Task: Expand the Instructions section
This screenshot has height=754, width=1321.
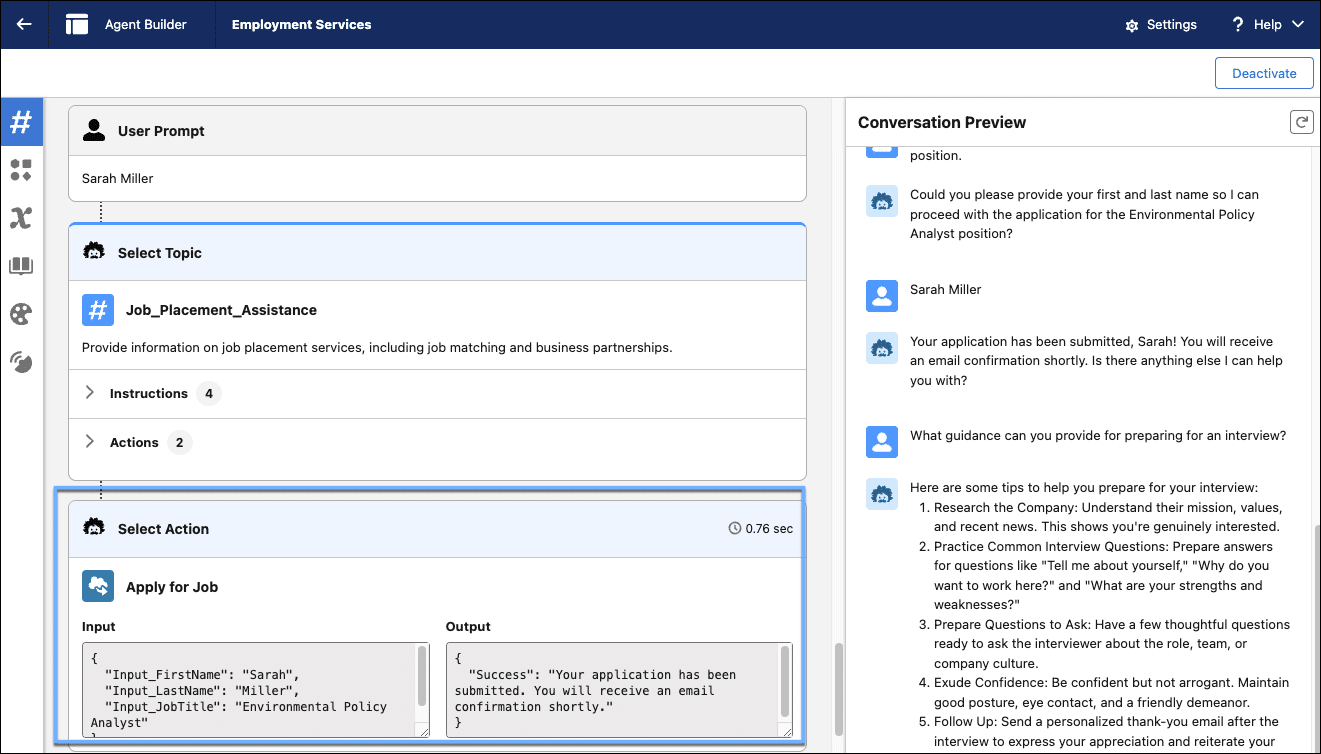Action: pyautogui.click(x=89, y=393)
